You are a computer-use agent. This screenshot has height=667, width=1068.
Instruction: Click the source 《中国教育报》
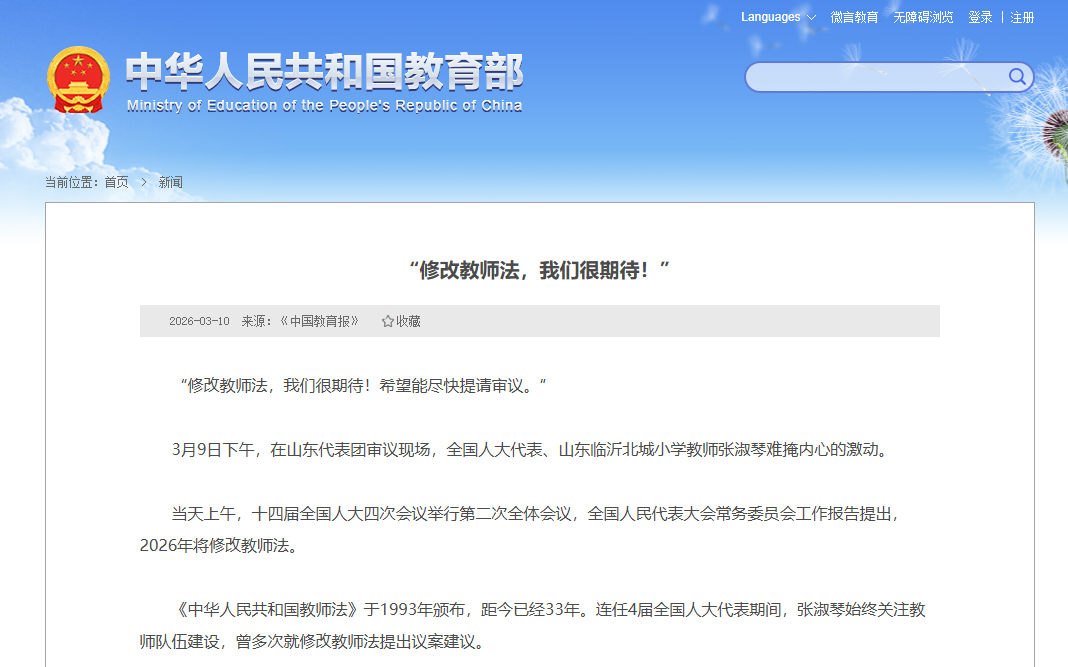click(x=319, y=321)
